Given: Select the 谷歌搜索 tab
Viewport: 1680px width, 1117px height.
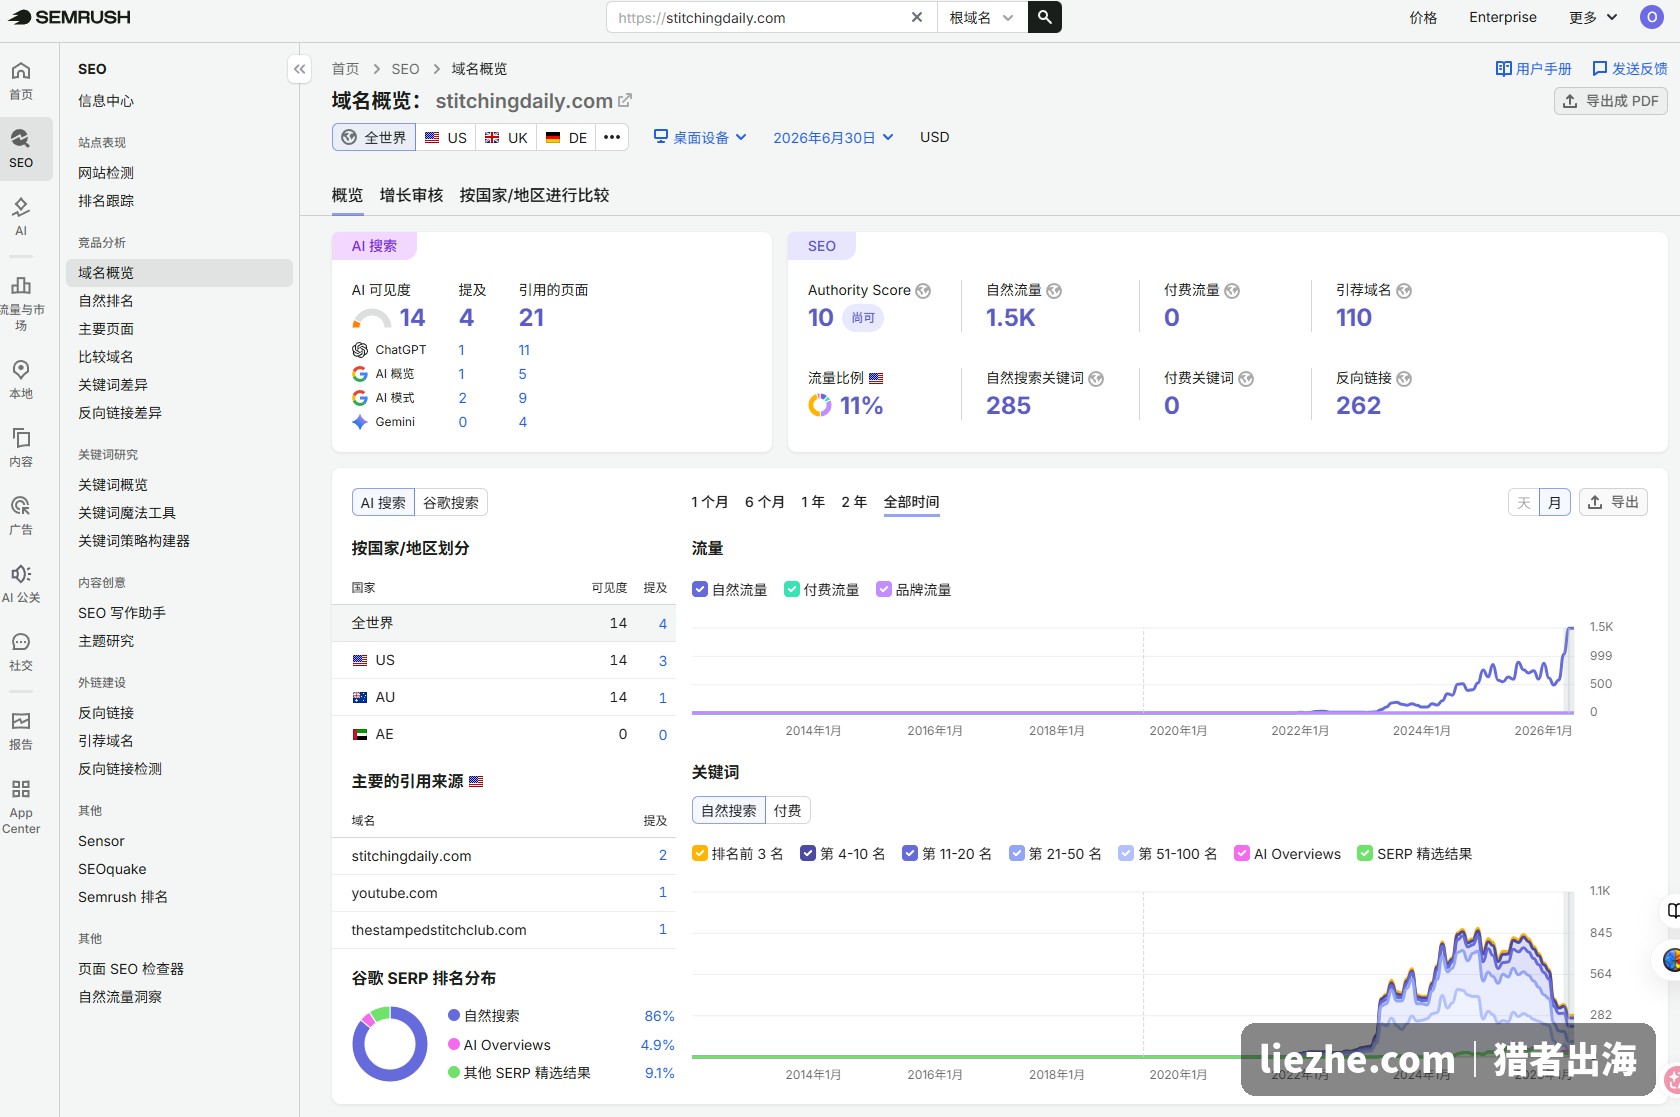Looking at the screenshot, I should (451, 503).
